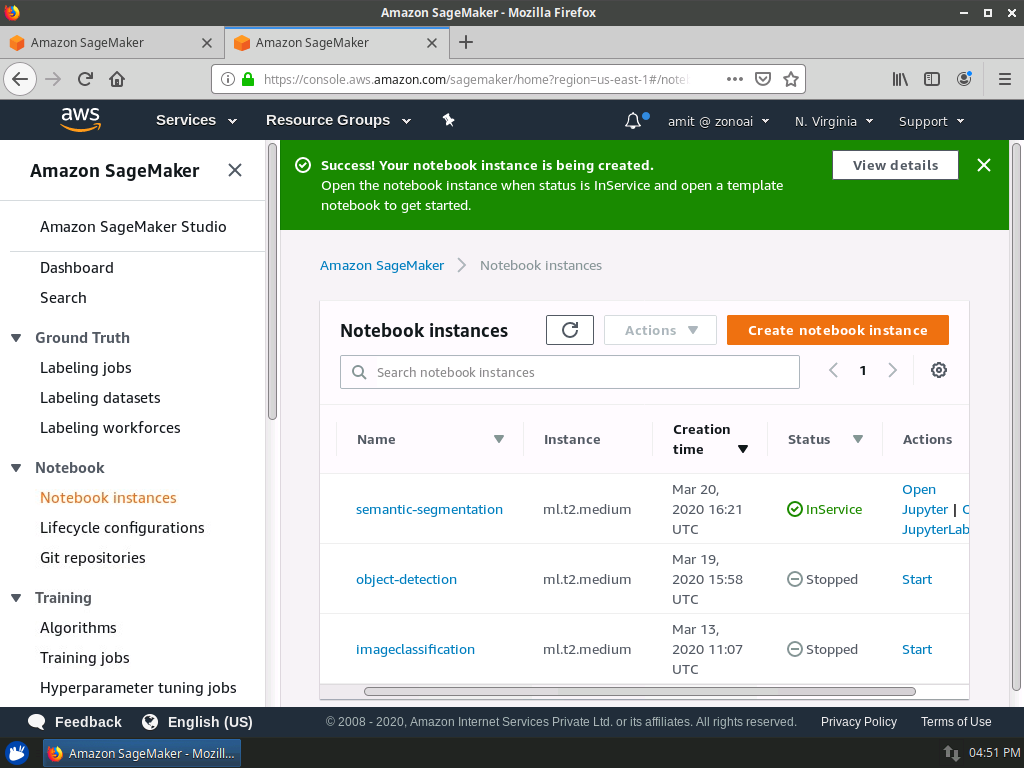Open the English (US) language selector
Viewport: 1024px width, 768px height.
point(197,722)
